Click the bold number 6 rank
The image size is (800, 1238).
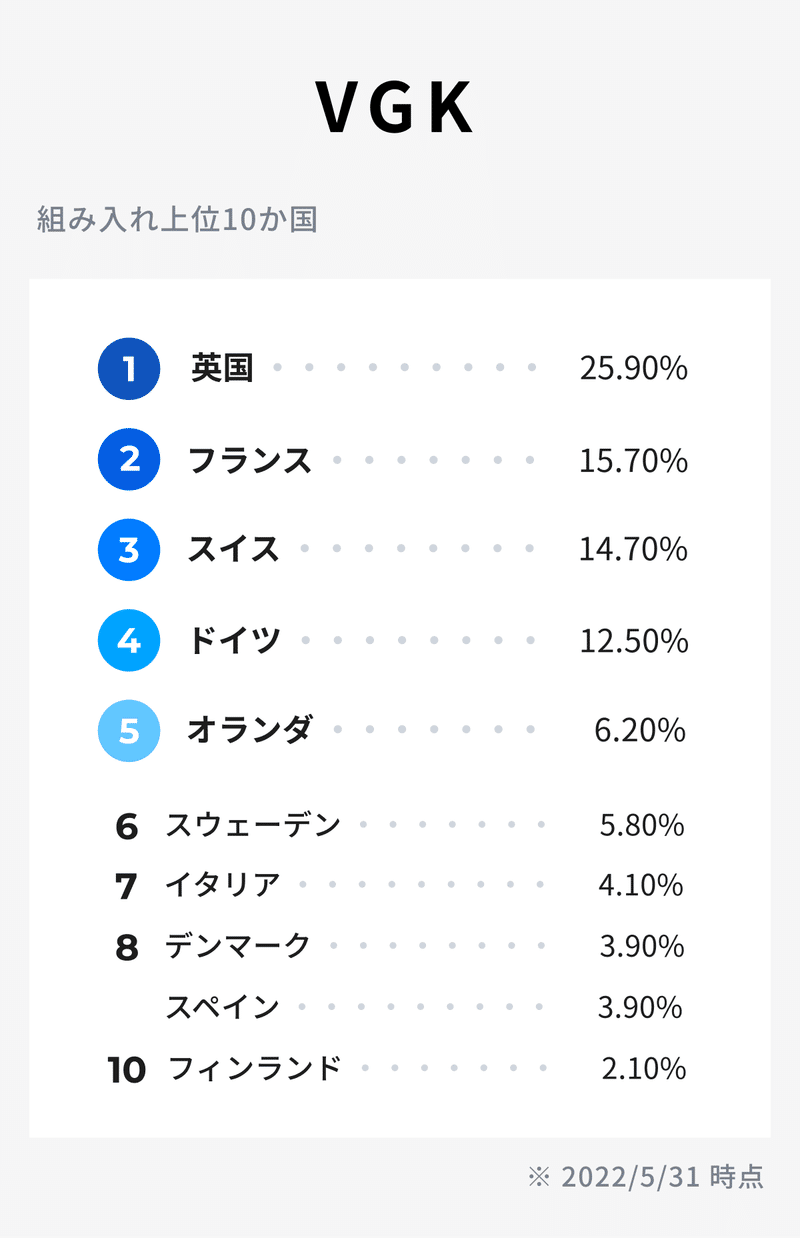[x=126, y=827]
